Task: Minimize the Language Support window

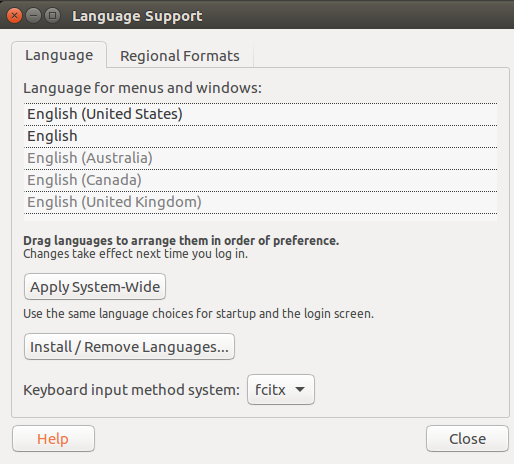Action: 33,16
